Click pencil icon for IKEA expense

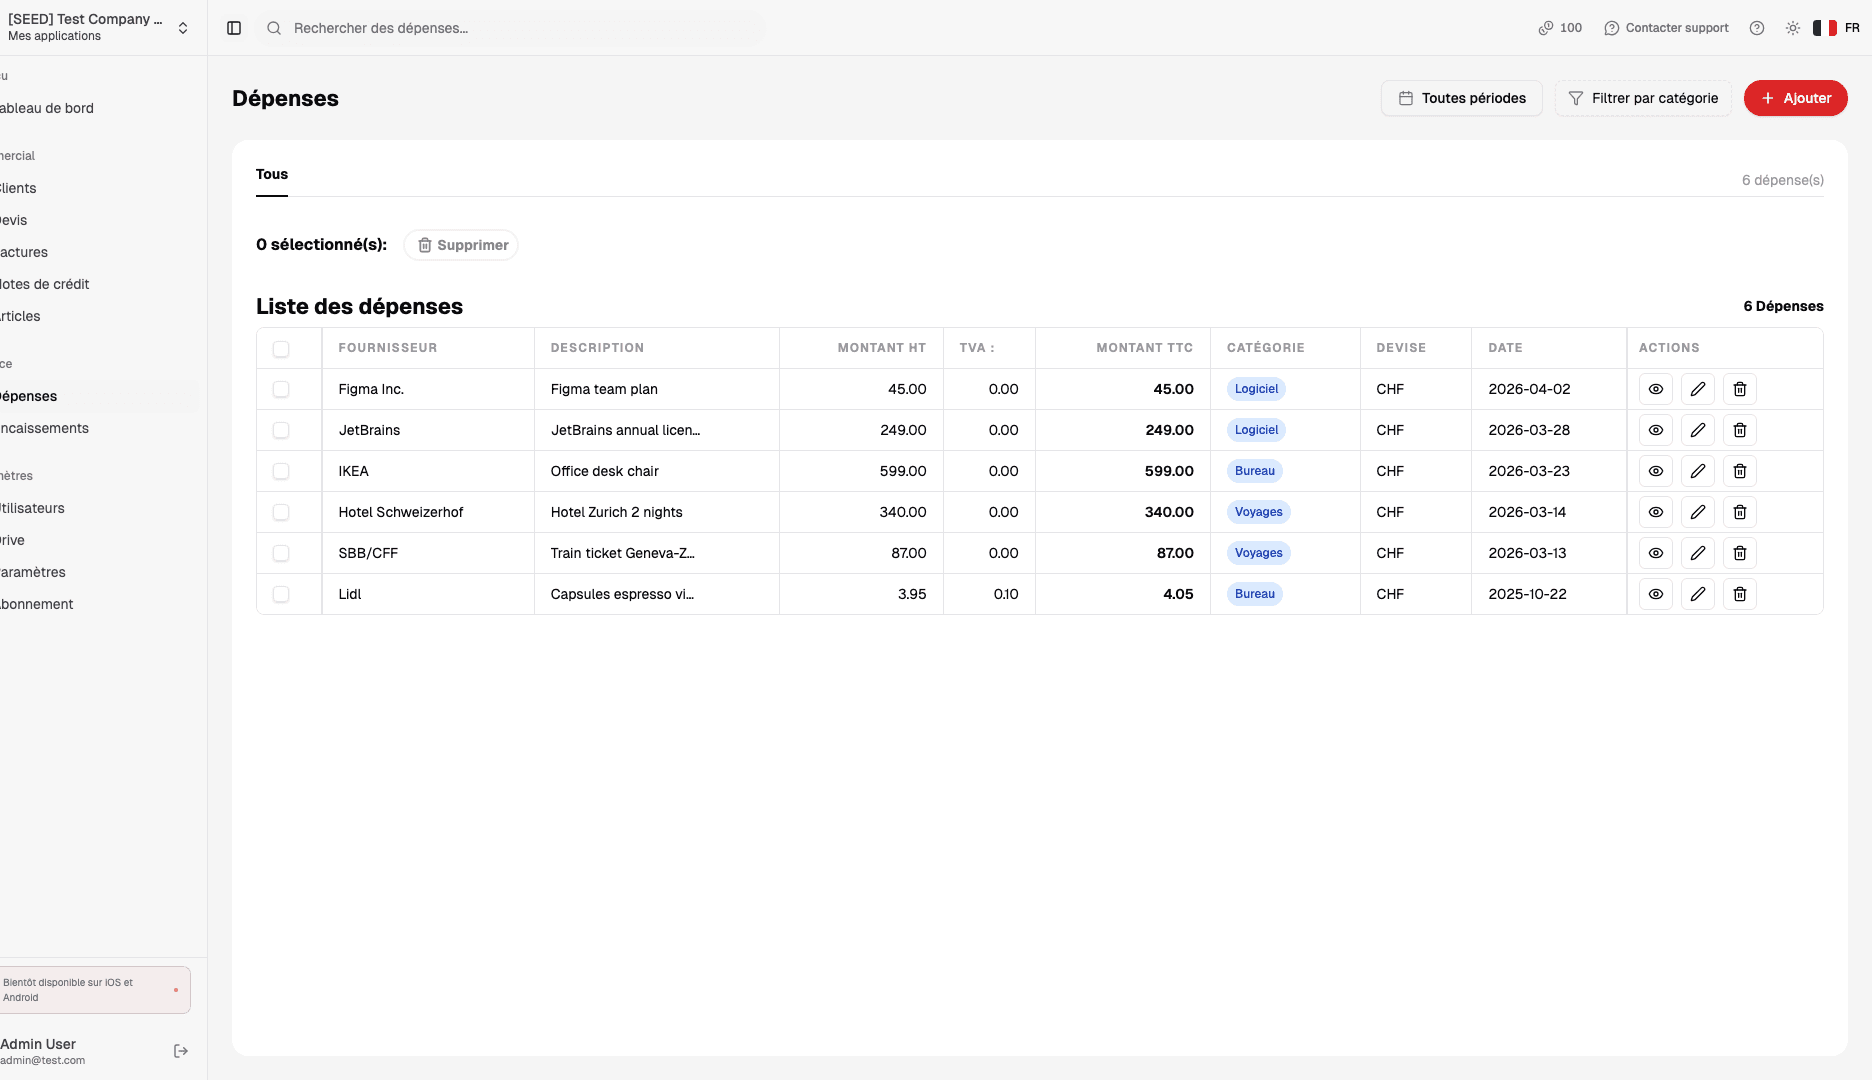[1698, 471]
